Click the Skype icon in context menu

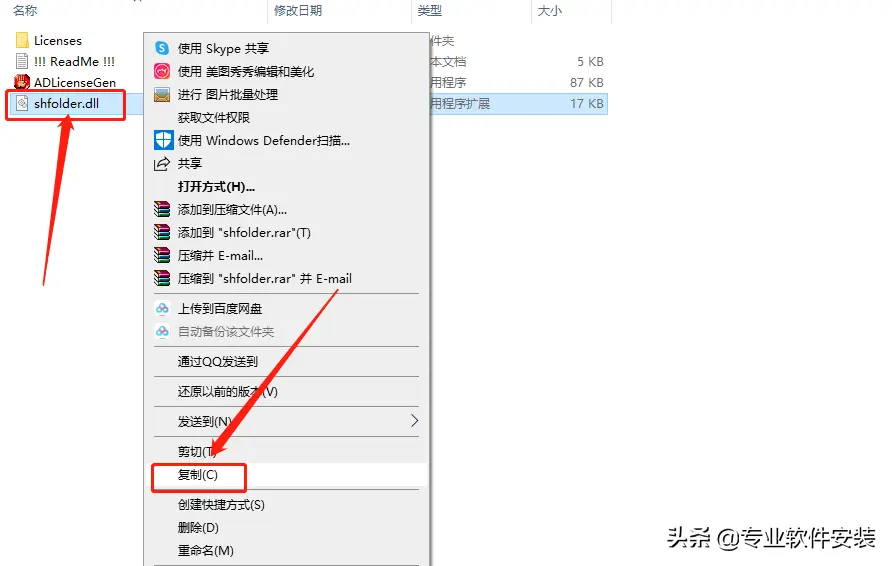tap(162, 48)
